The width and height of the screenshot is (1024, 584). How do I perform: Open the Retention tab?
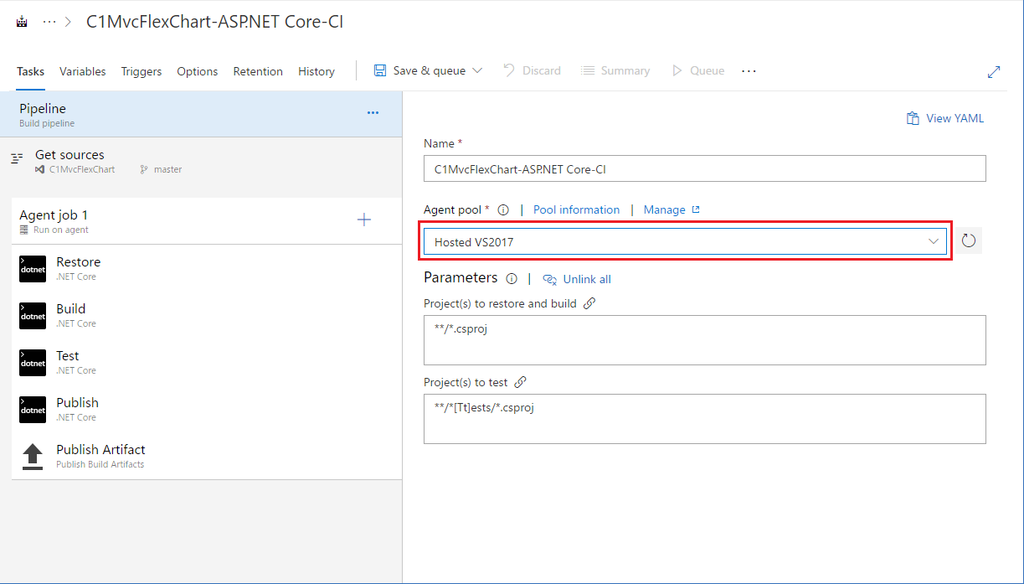[x=258, y=71]
